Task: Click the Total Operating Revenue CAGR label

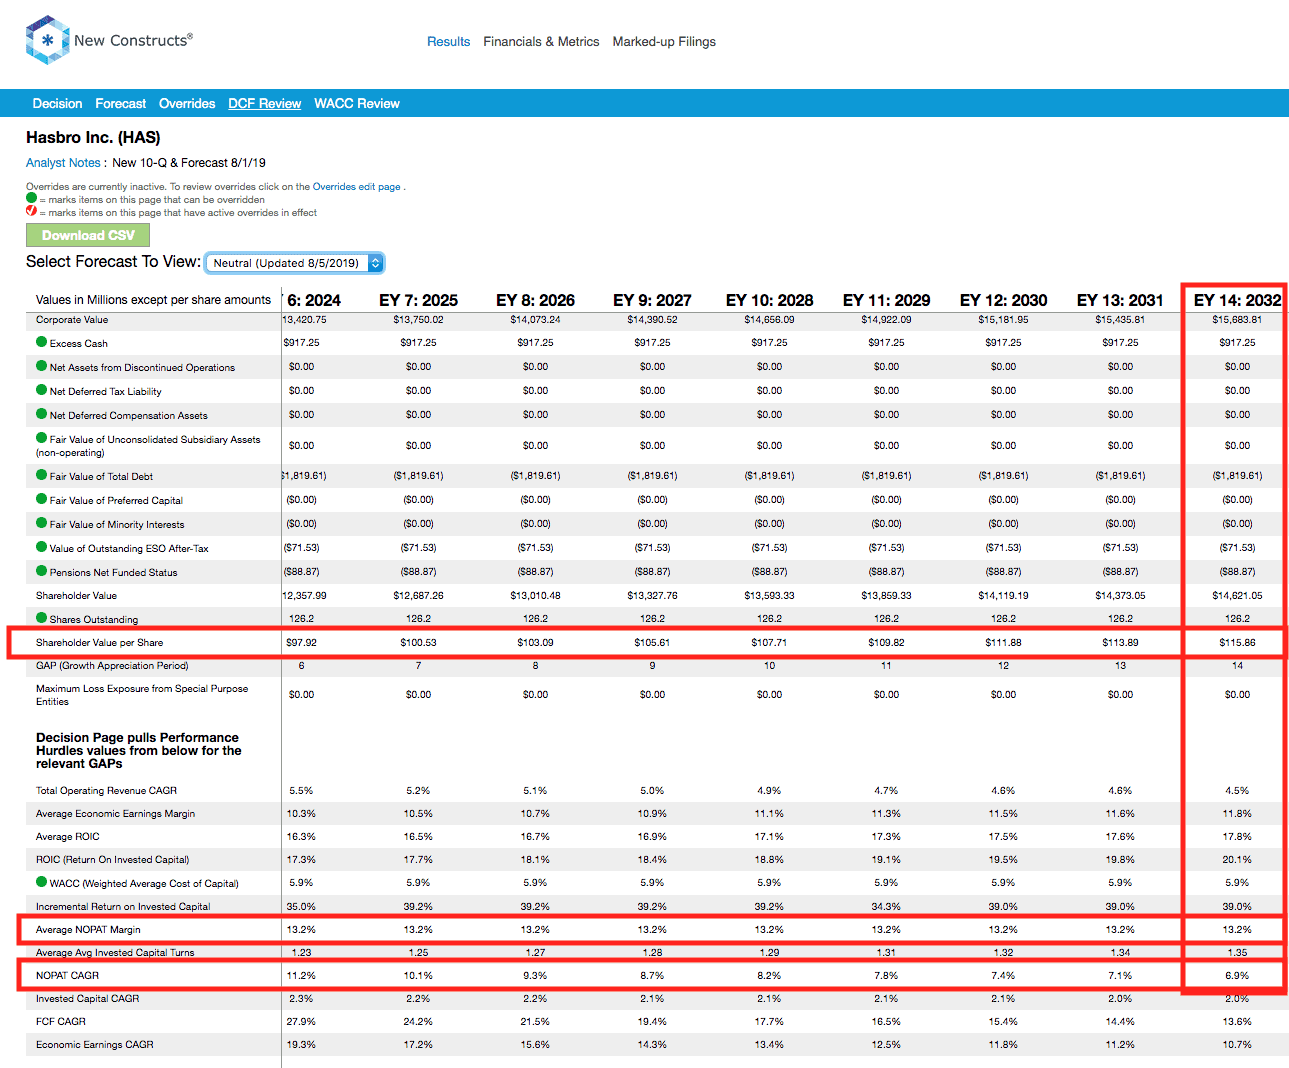Action: click(x=106, y=791)
